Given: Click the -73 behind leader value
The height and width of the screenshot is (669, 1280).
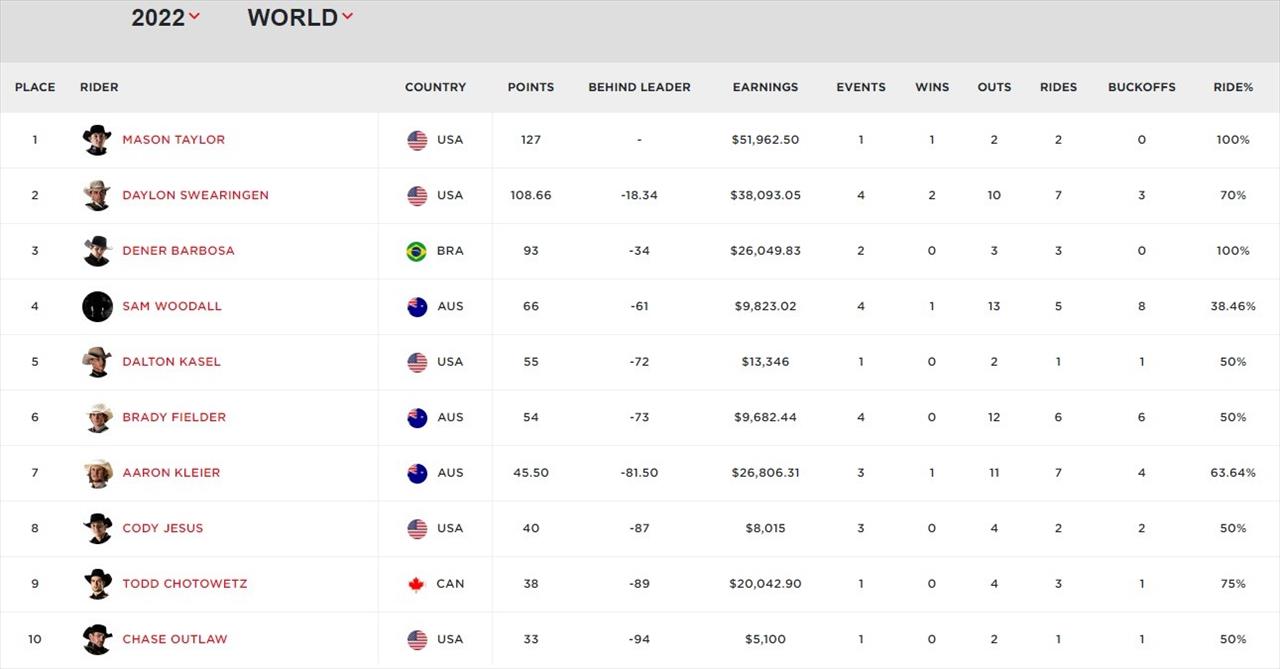Looking at the screenshot, I should [x=639, y=417].
